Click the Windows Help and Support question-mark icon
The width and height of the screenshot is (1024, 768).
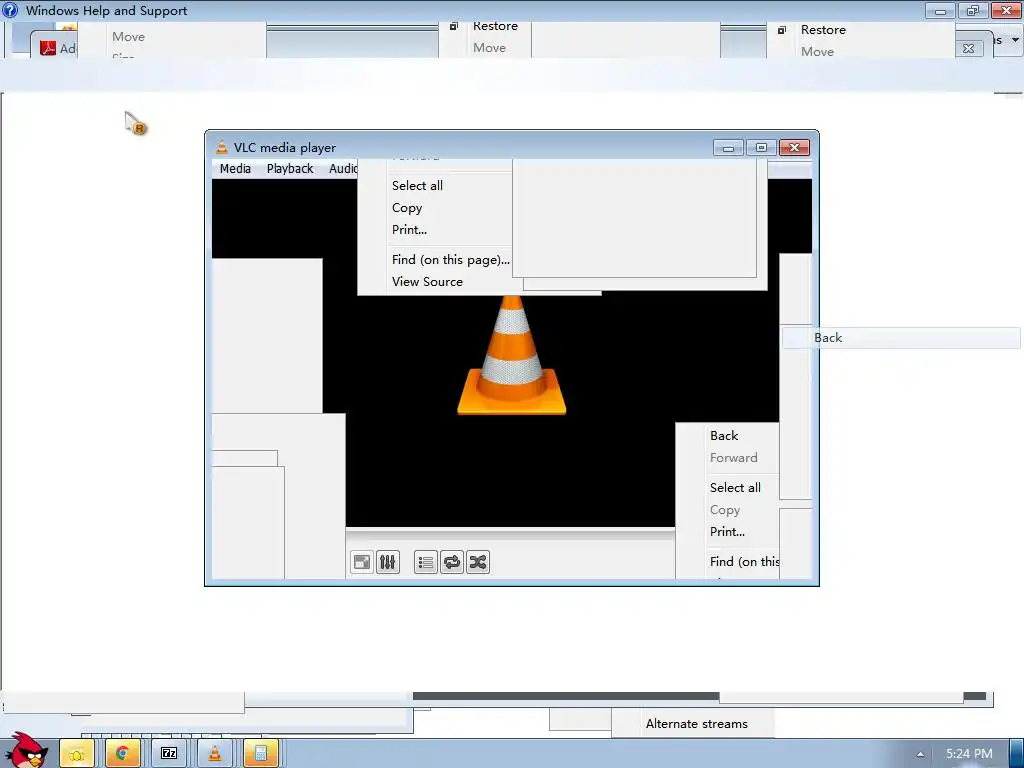[x=10, y=10]
